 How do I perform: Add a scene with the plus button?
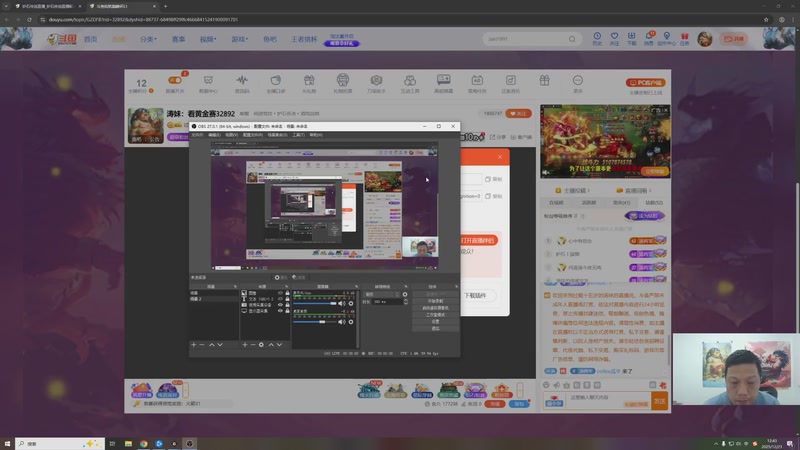pyautogui.click(x=194, y=345)
